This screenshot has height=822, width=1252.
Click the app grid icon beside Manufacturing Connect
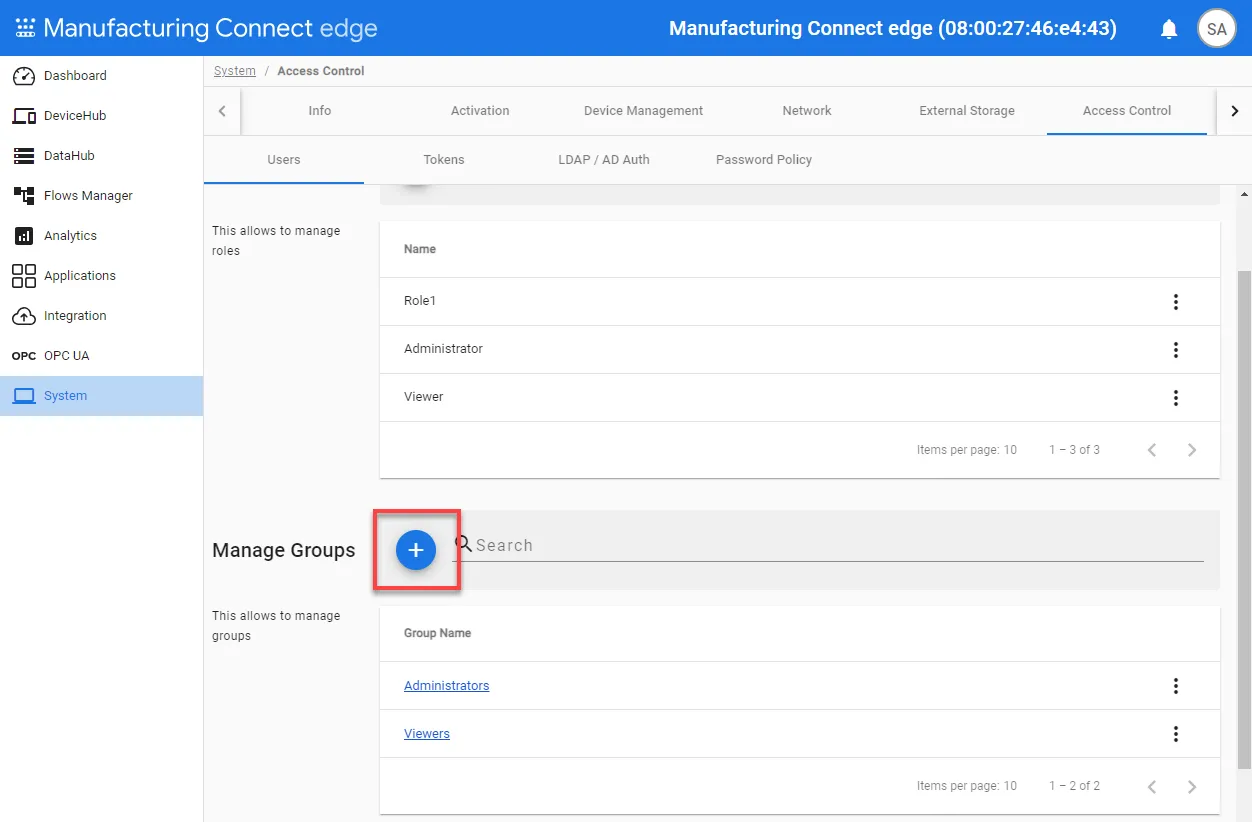click(x=25, y=28)
